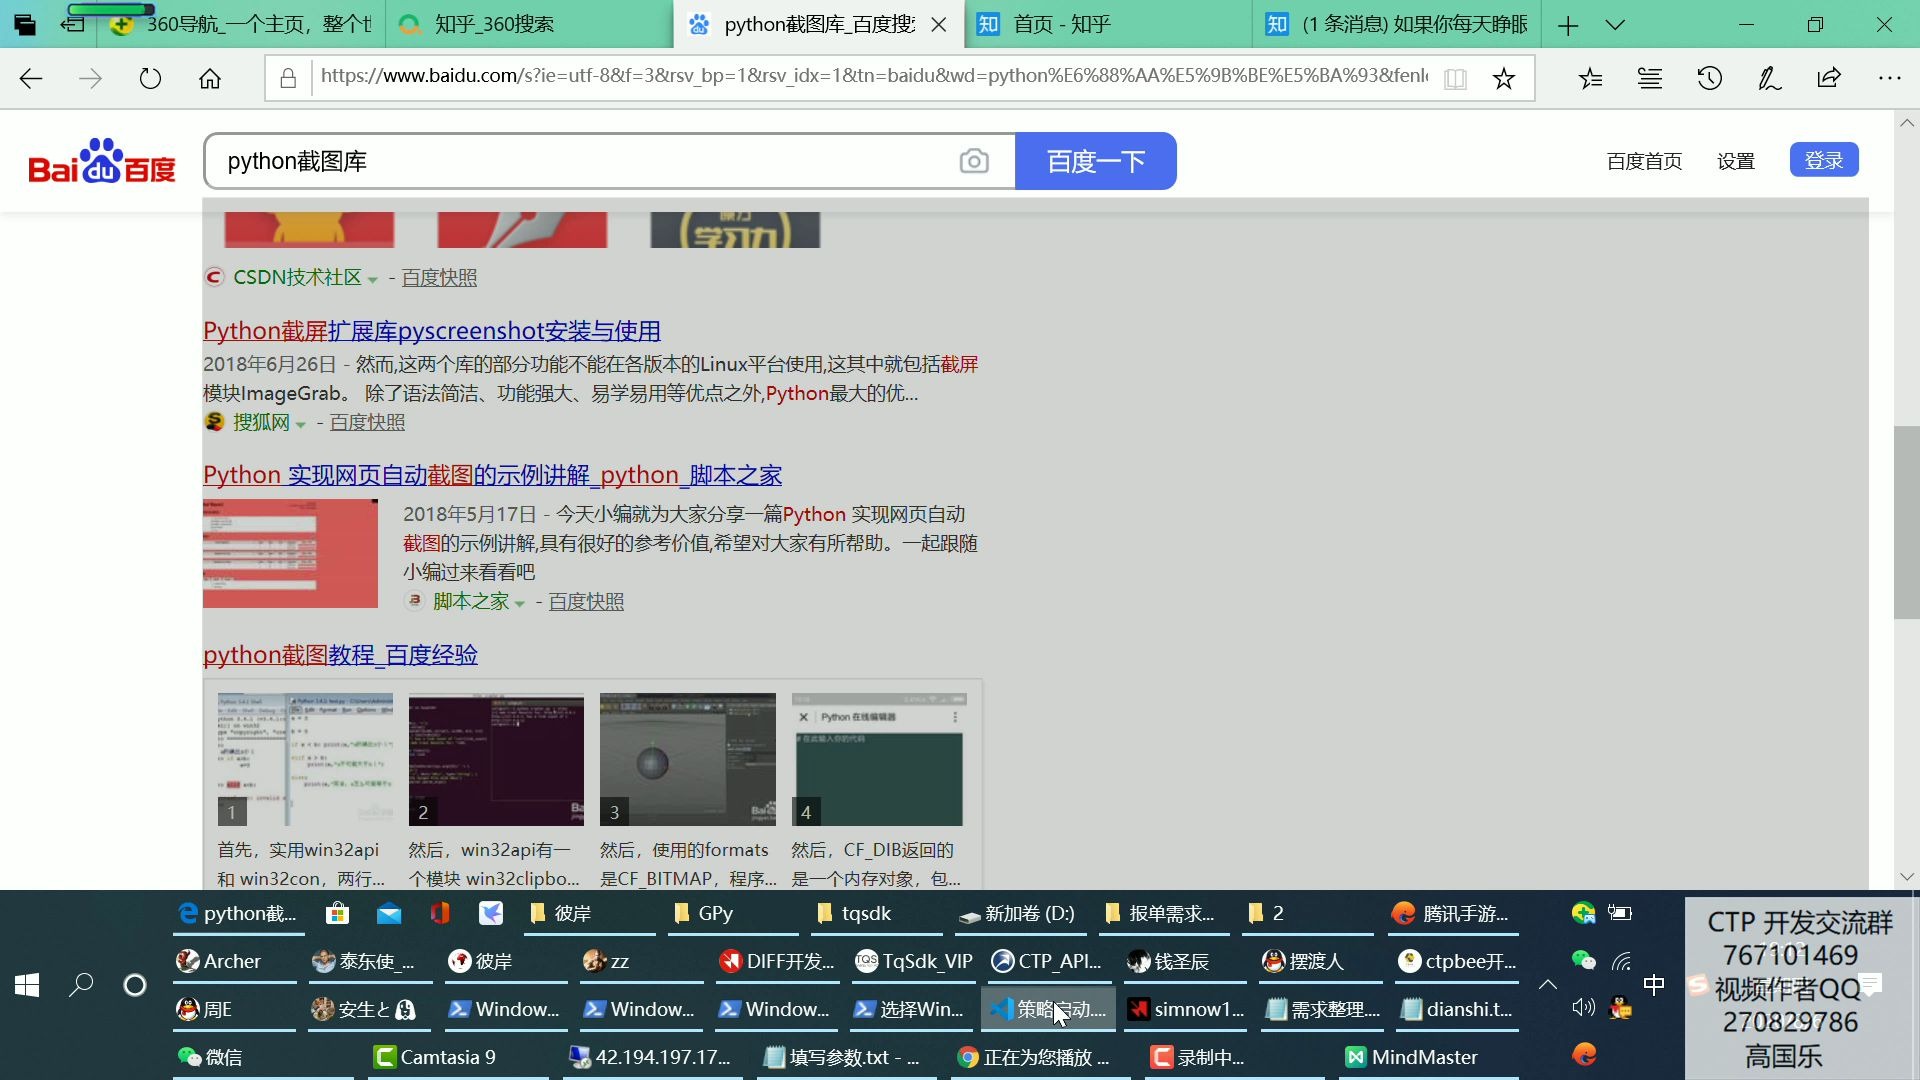Open python截图教程_百度经验 result link
The image size is (1920, 1080).
click(340, 655)
